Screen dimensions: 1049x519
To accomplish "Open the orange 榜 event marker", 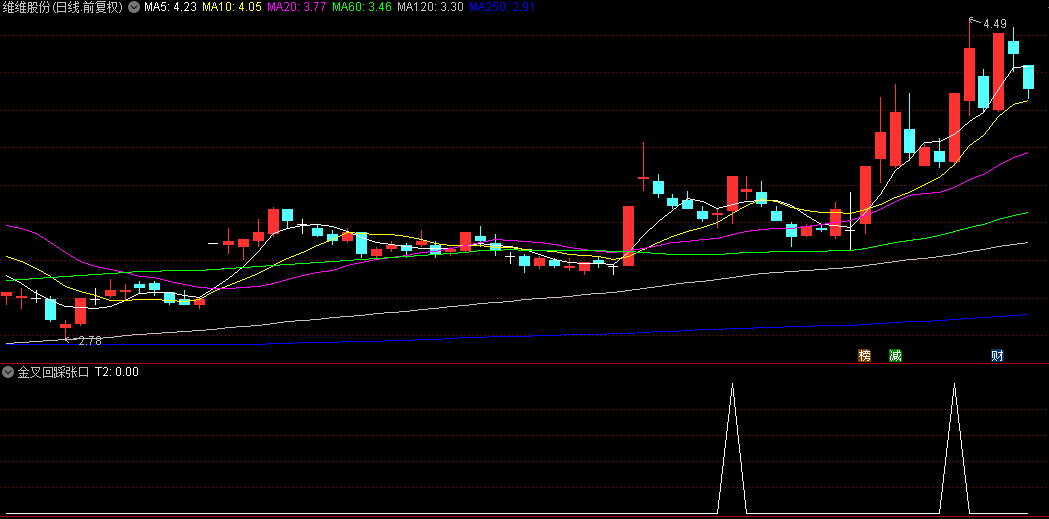I will pos(865,356).
